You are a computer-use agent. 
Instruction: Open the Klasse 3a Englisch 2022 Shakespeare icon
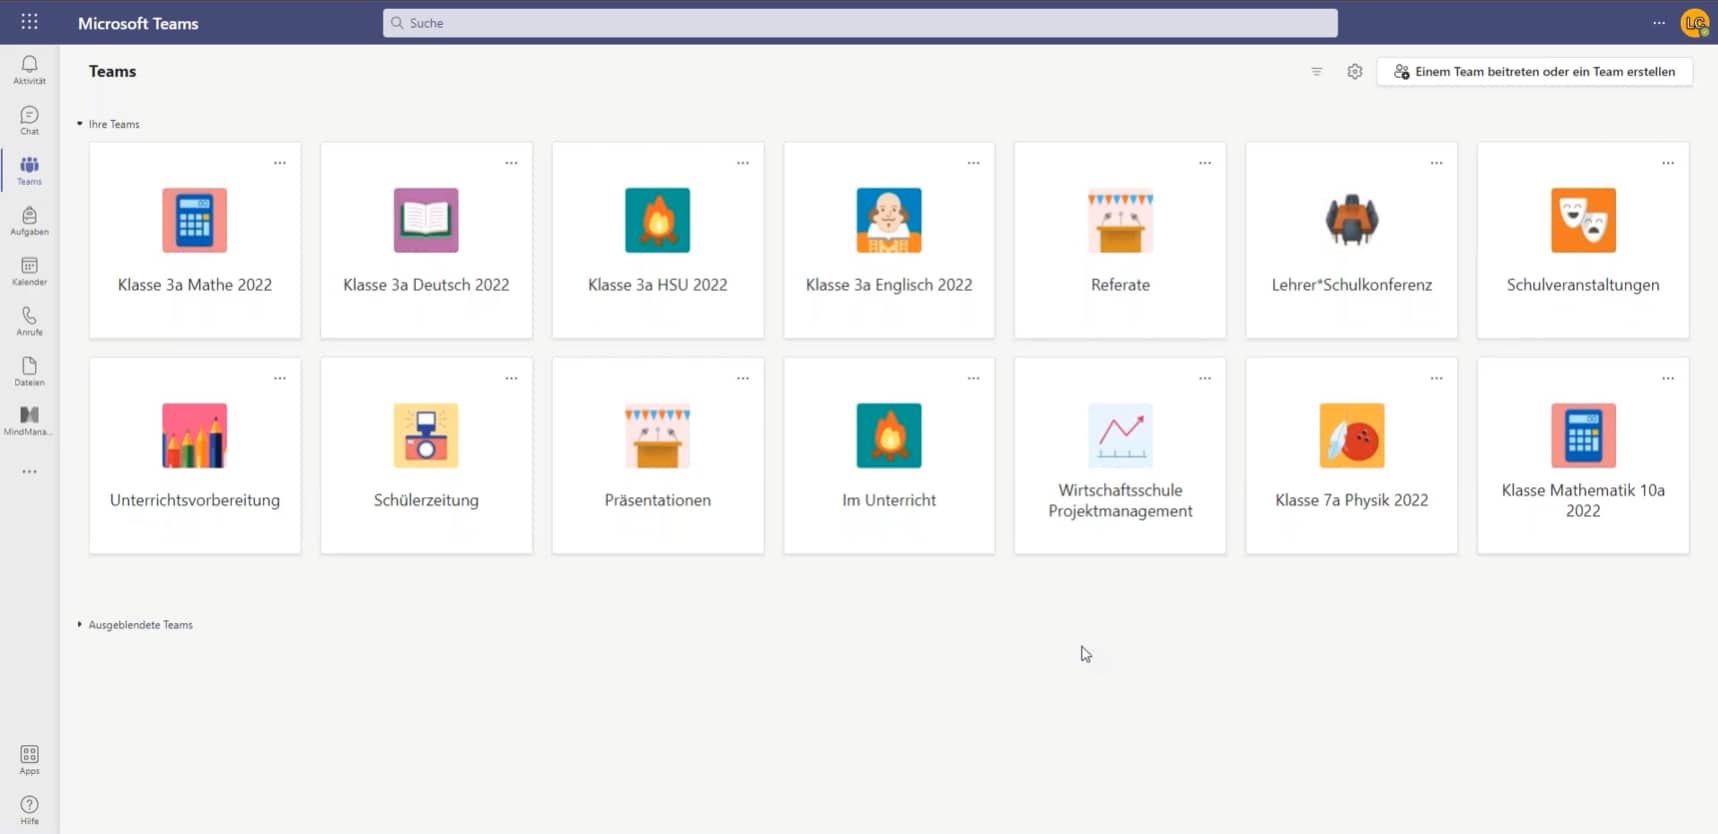[x=889, y=220]
